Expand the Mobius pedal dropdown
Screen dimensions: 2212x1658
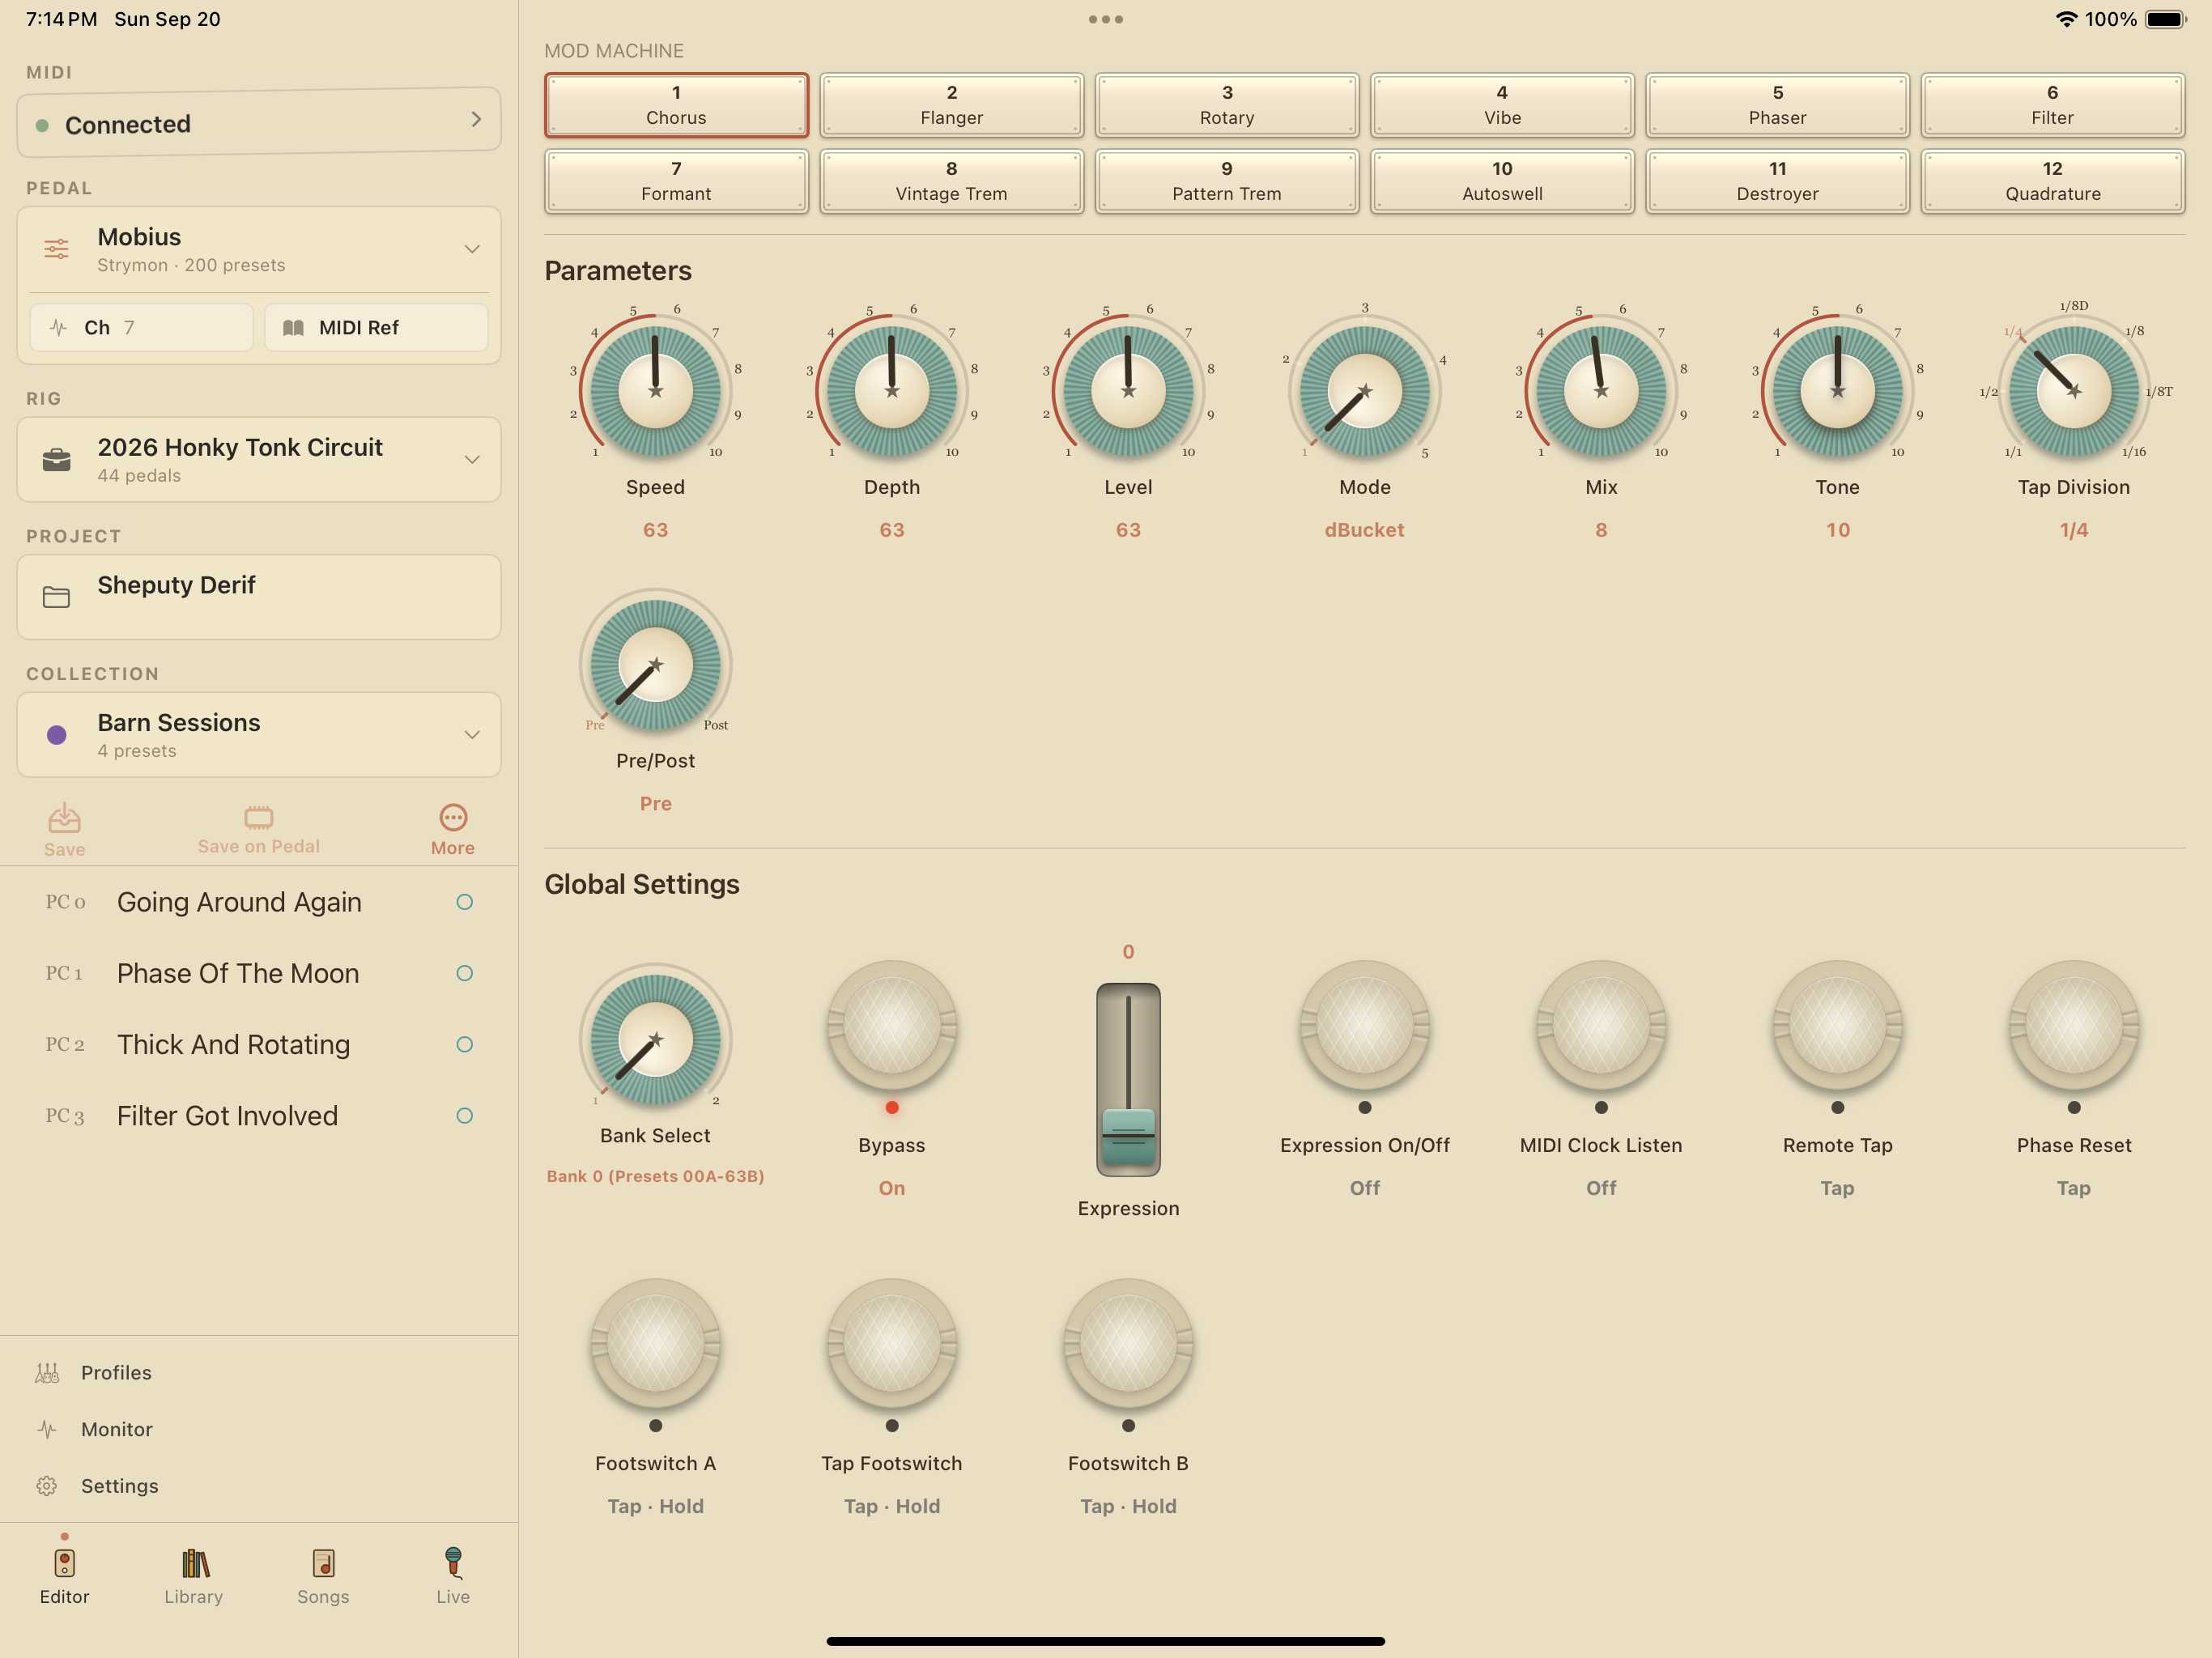pyautogui.click(x=472, y=249)
